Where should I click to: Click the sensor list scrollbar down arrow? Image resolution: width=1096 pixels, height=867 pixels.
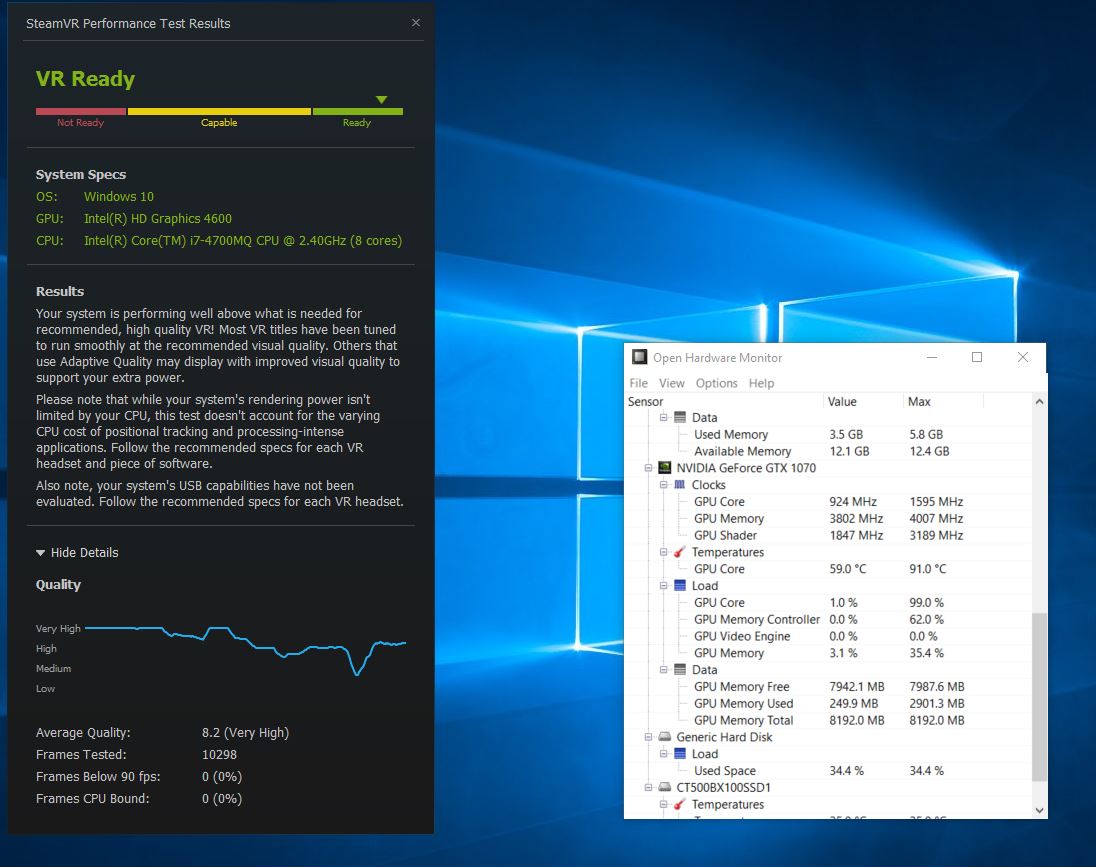tap(1039, 810)
